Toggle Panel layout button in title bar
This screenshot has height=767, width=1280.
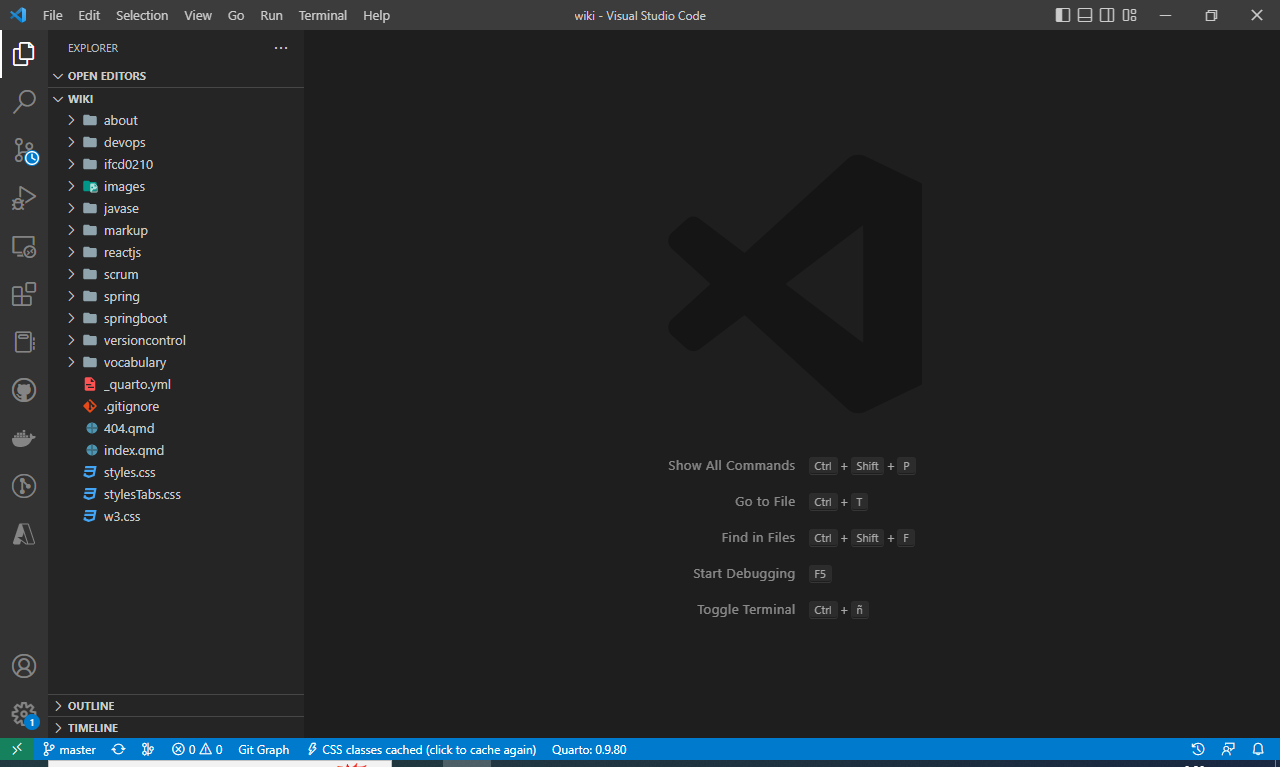pos(1084,15)
